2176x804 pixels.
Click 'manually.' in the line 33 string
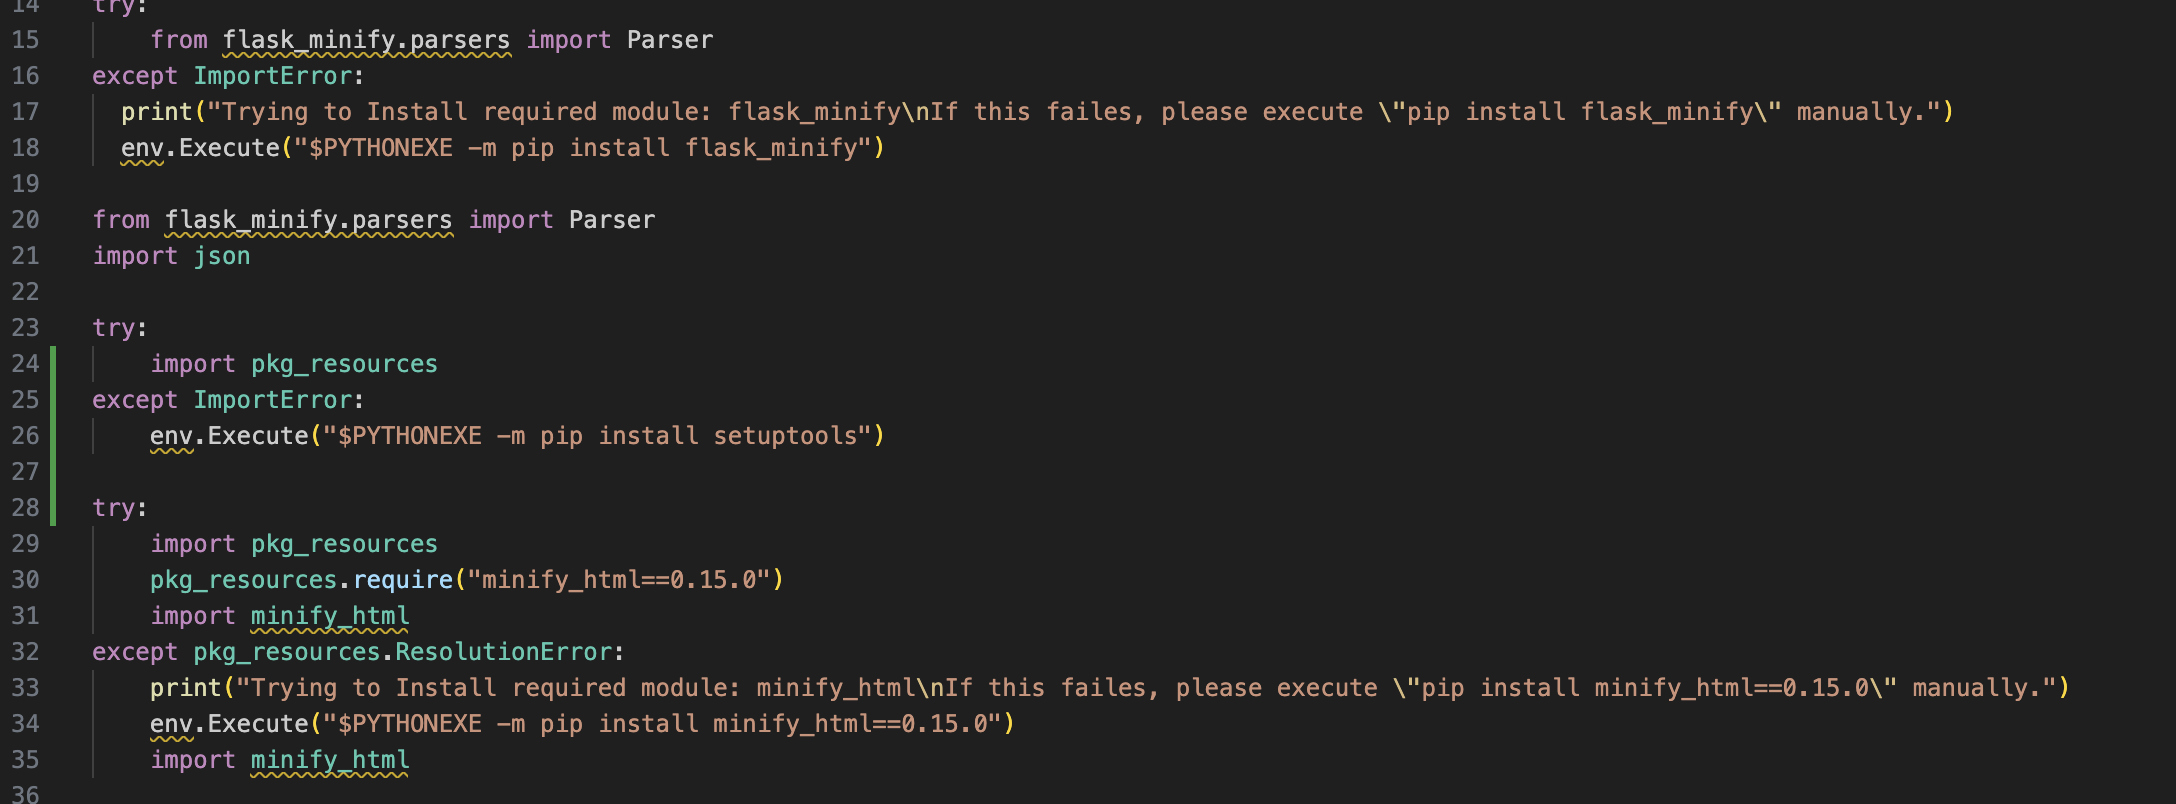coord(1977,688)
